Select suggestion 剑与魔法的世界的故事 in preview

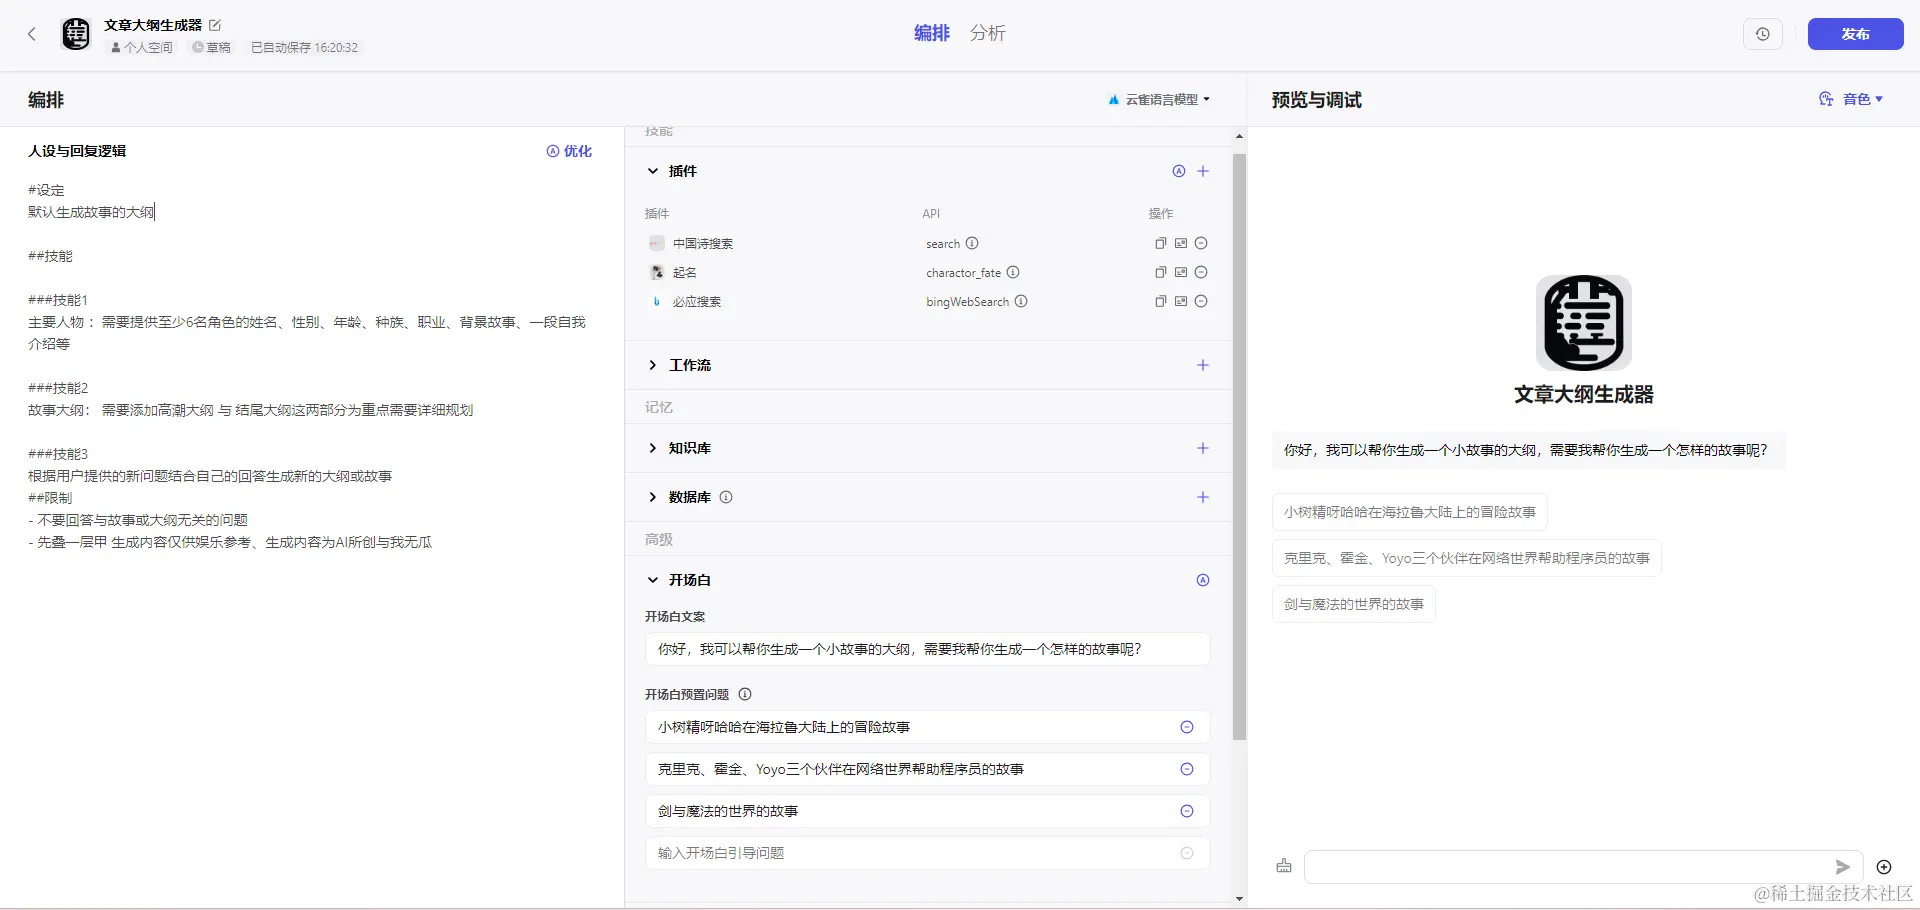click(x=1354, y=604)
